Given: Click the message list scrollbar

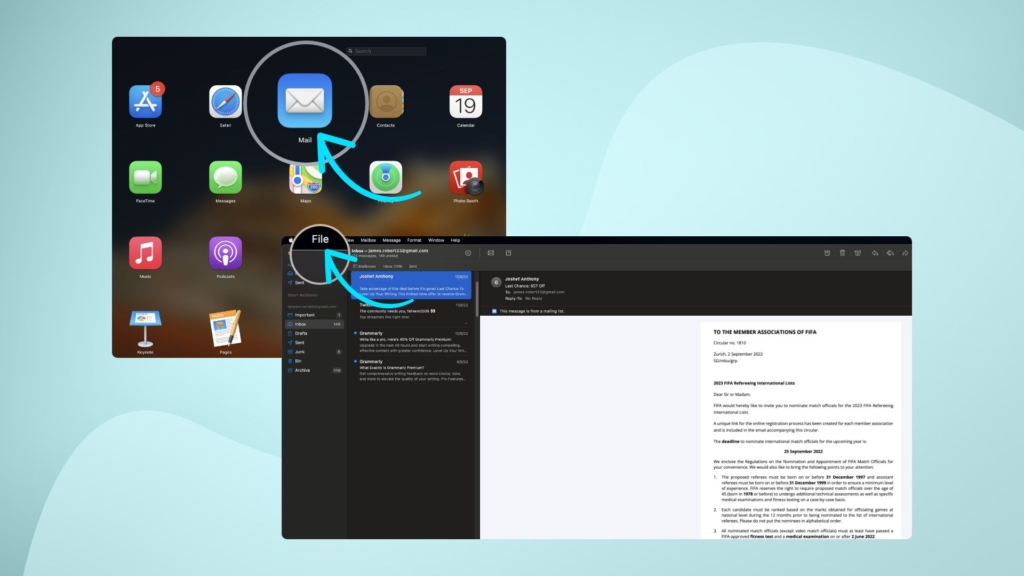Looking at the screenshot, I should [477, 297].
